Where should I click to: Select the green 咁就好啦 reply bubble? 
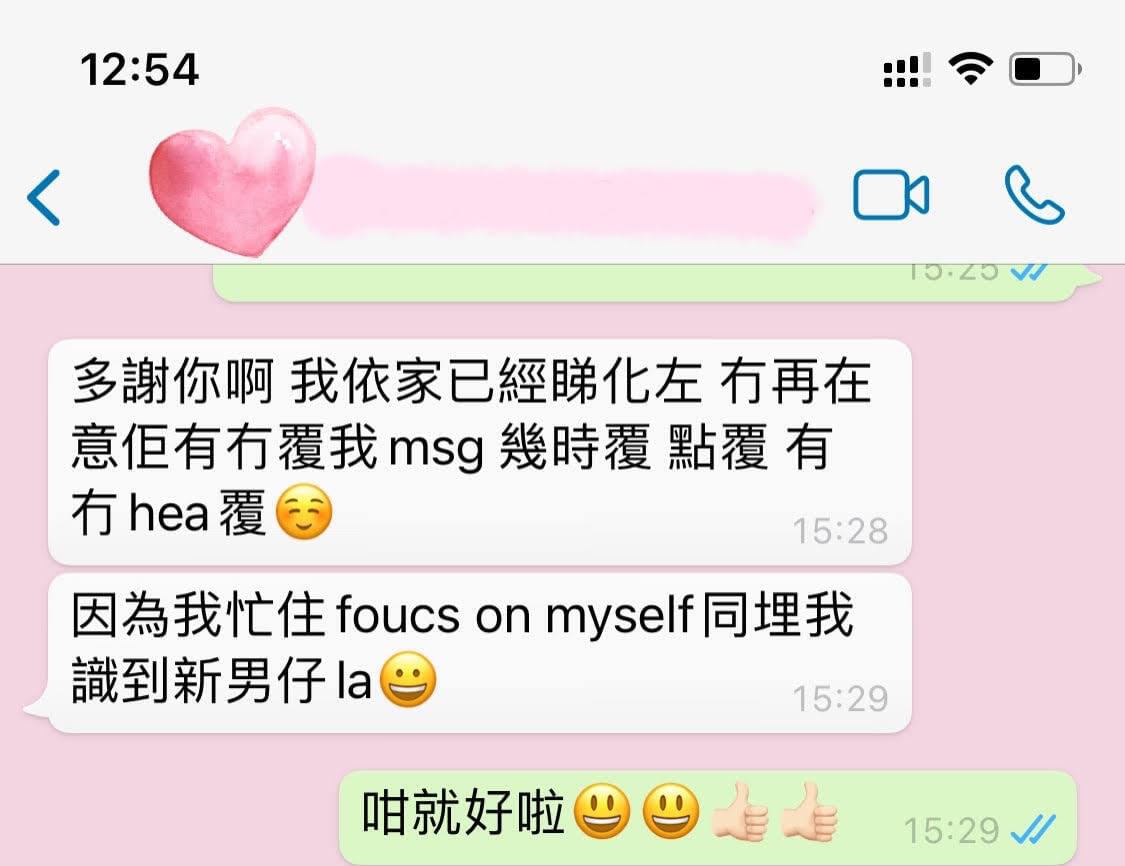coord(707,818)
